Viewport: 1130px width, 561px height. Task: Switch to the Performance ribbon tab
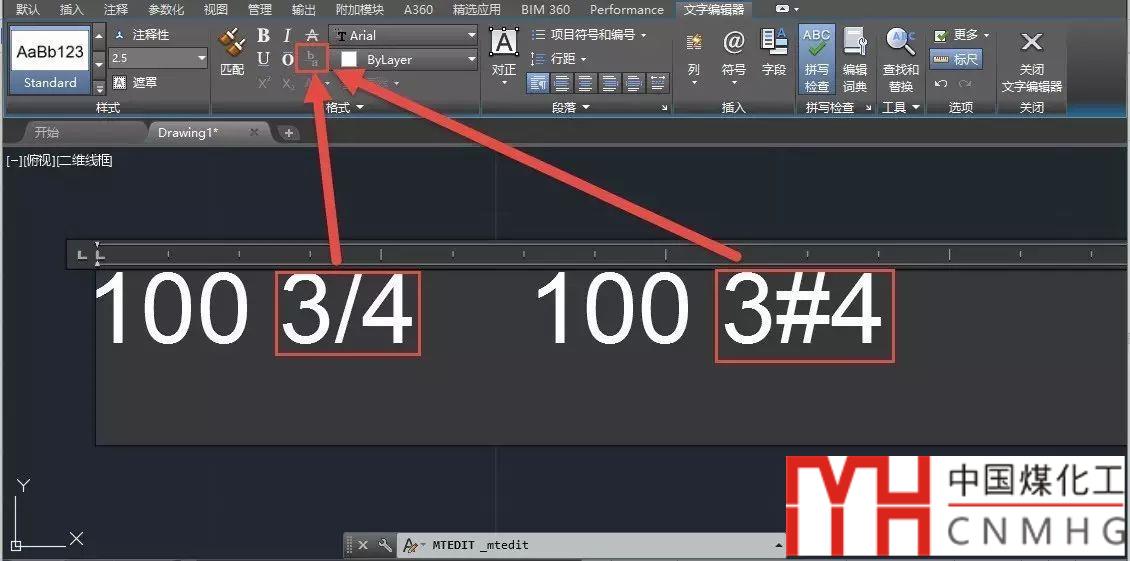626,9
